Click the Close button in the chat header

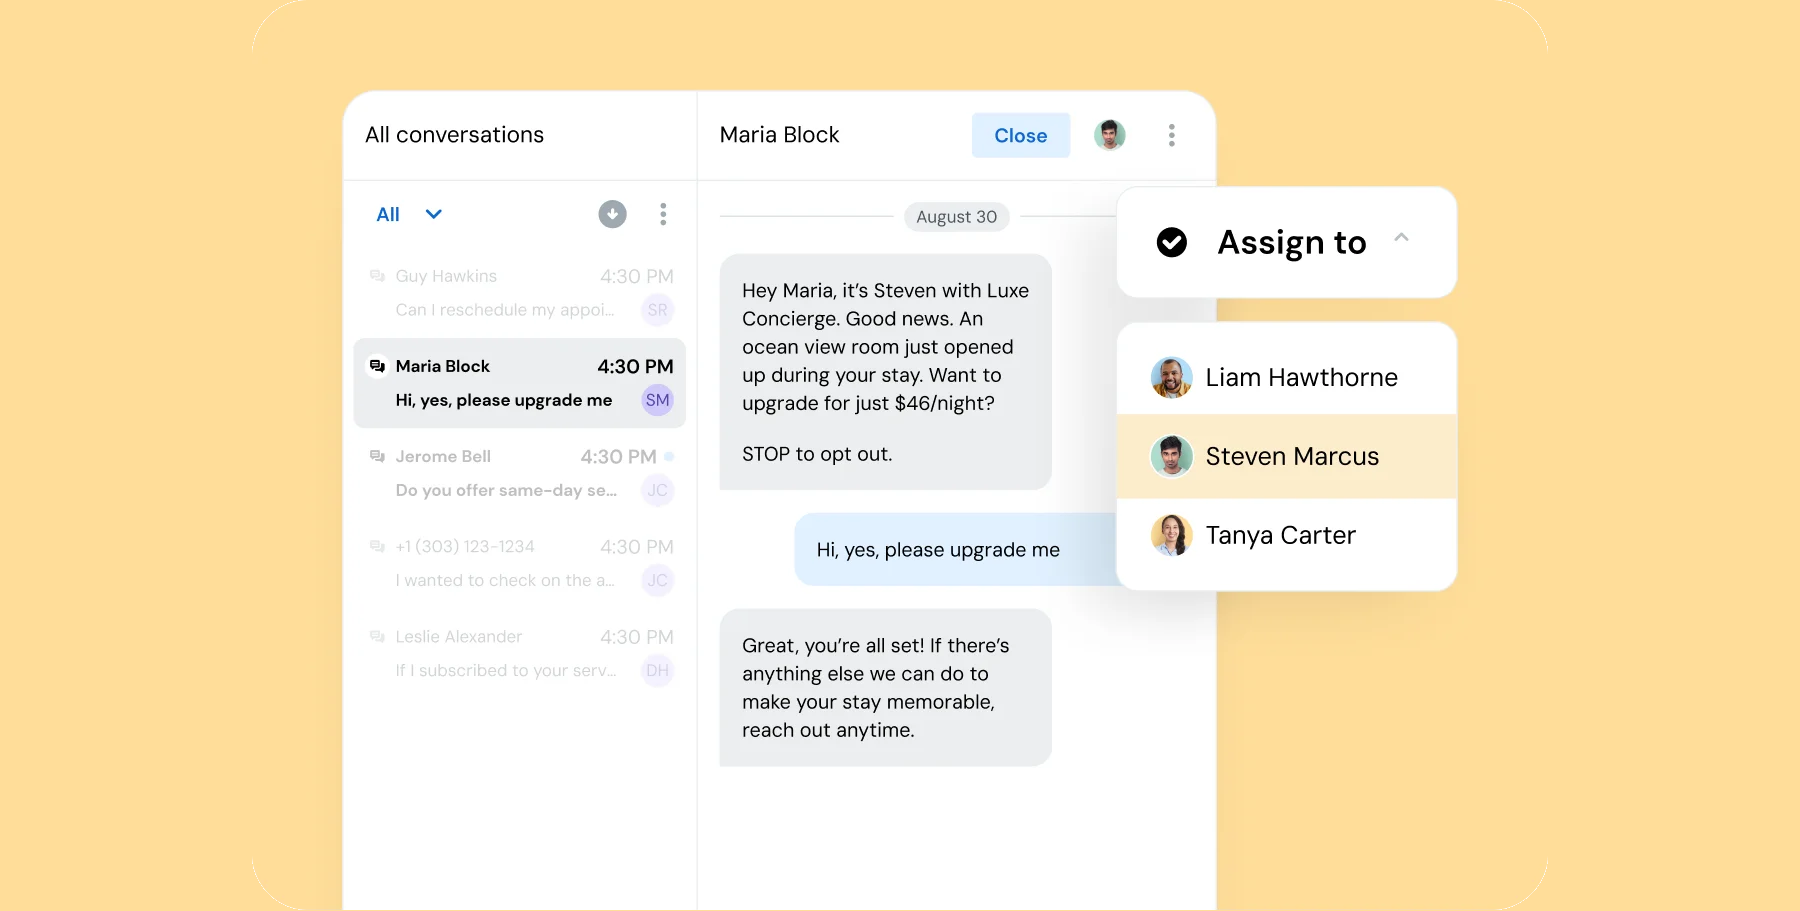click(1020, 135)
